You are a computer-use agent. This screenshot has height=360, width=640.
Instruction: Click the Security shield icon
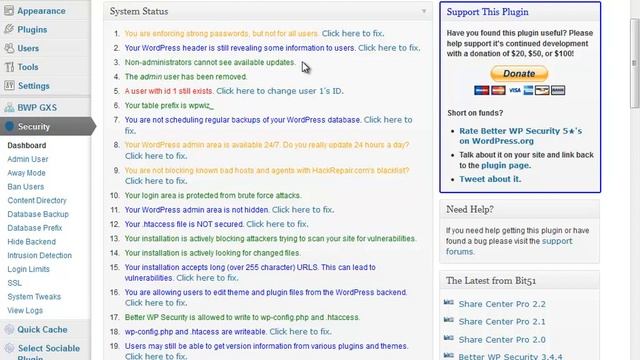9,127
